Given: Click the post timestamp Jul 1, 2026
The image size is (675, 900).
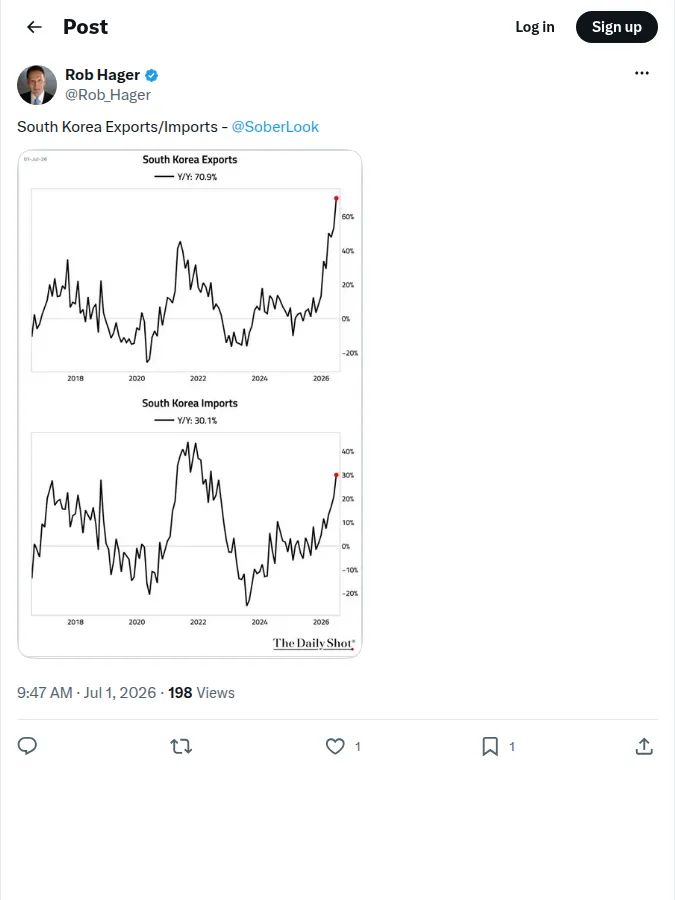Looking at the screenshot, I should pyautogui.click(x=120, y=693).
